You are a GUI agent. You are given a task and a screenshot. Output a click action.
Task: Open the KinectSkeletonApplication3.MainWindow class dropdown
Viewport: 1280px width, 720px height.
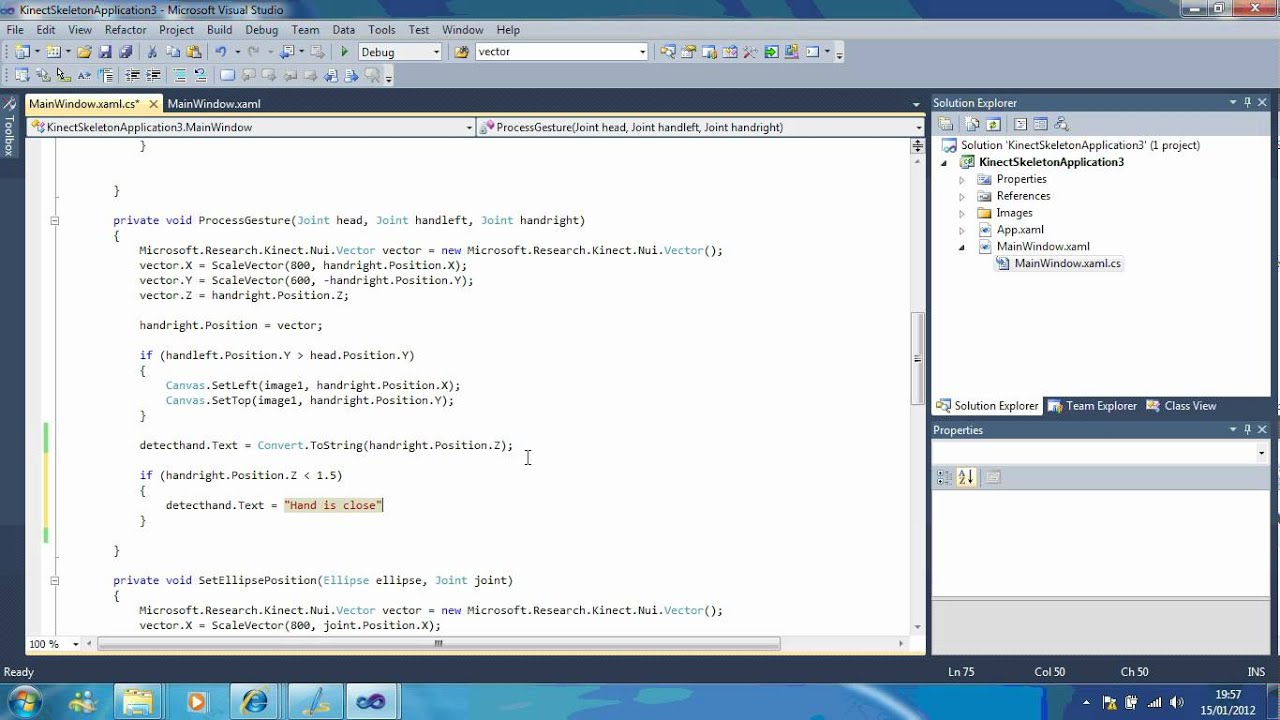(469, 127)
